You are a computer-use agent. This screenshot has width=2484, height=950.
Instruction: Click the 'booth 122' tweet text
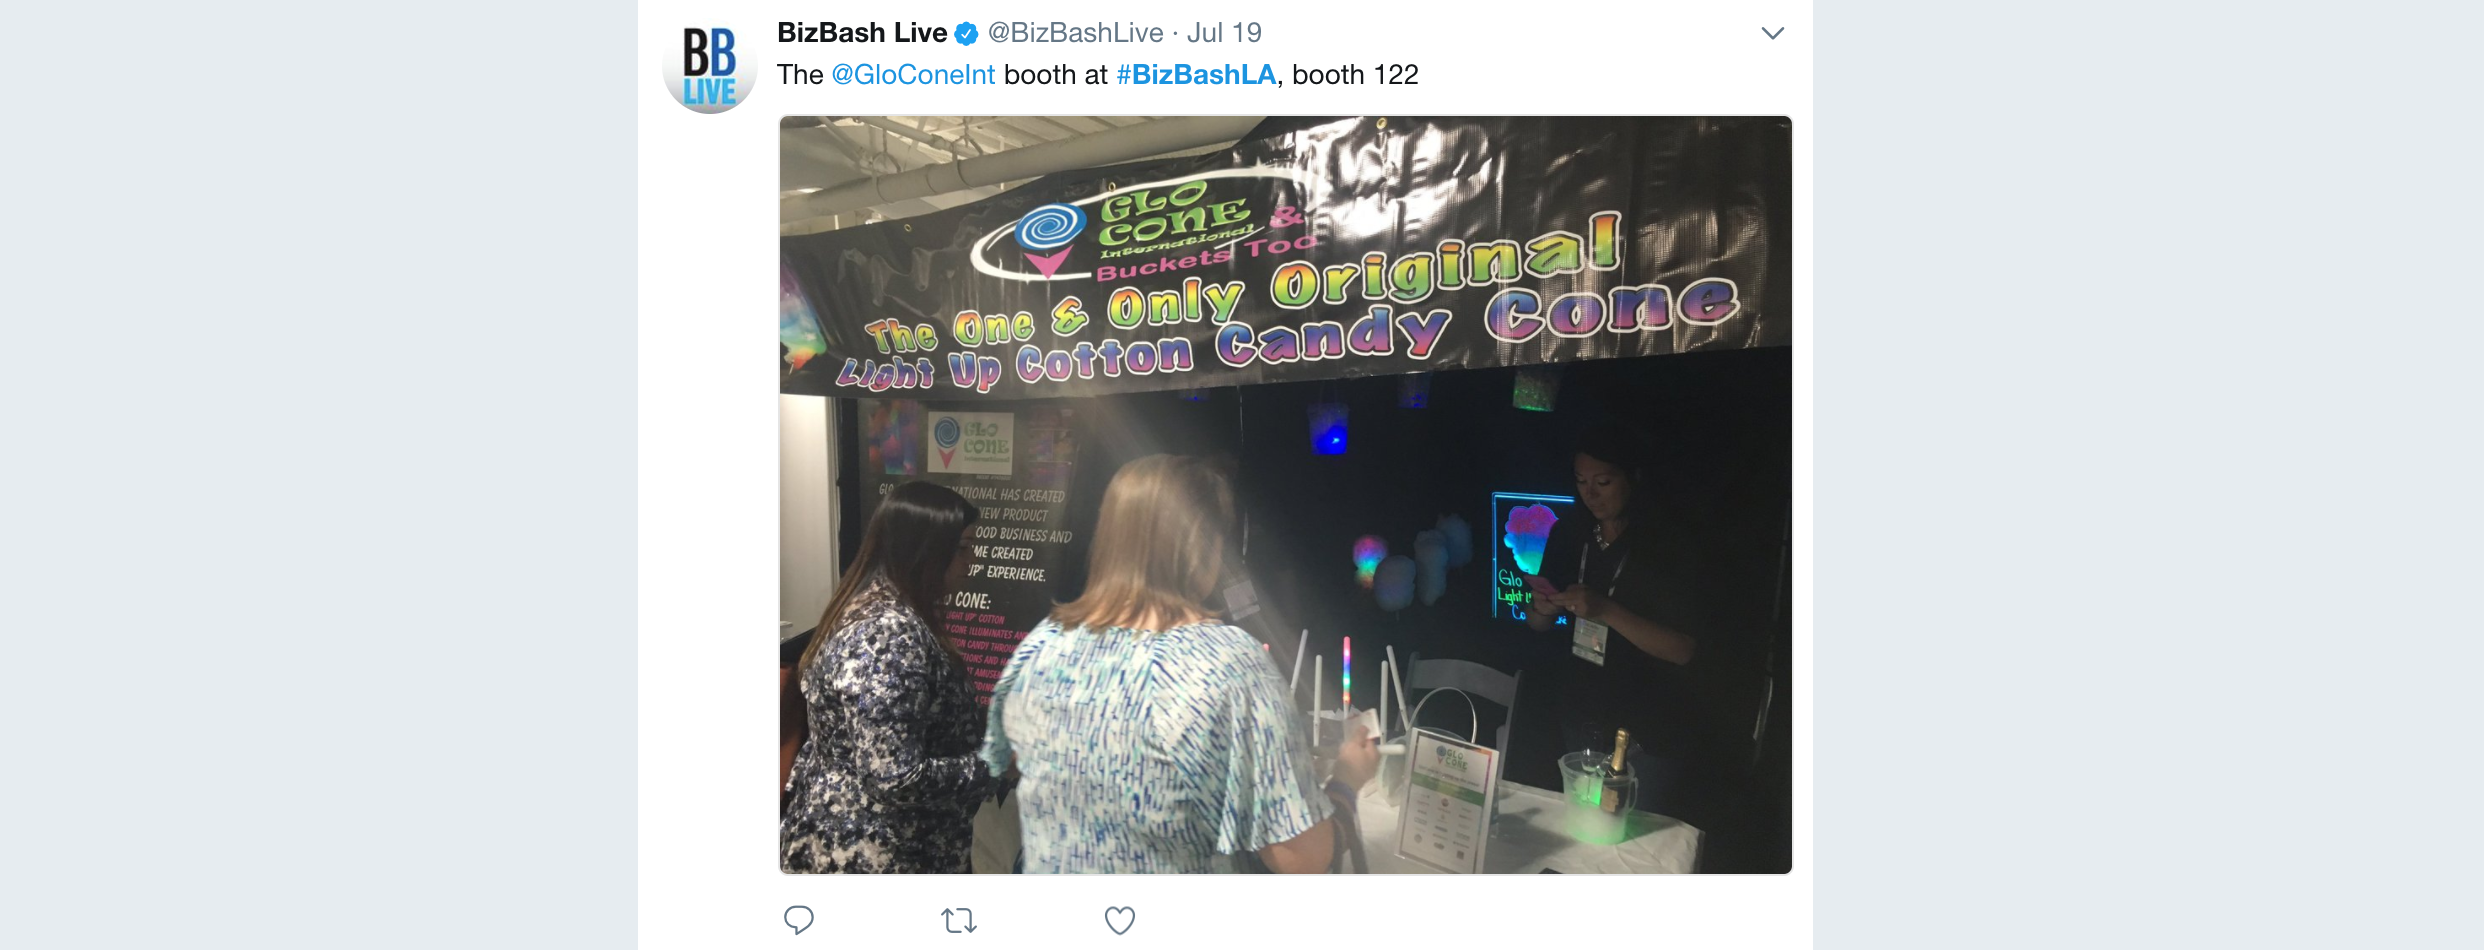coord(1355,75)
